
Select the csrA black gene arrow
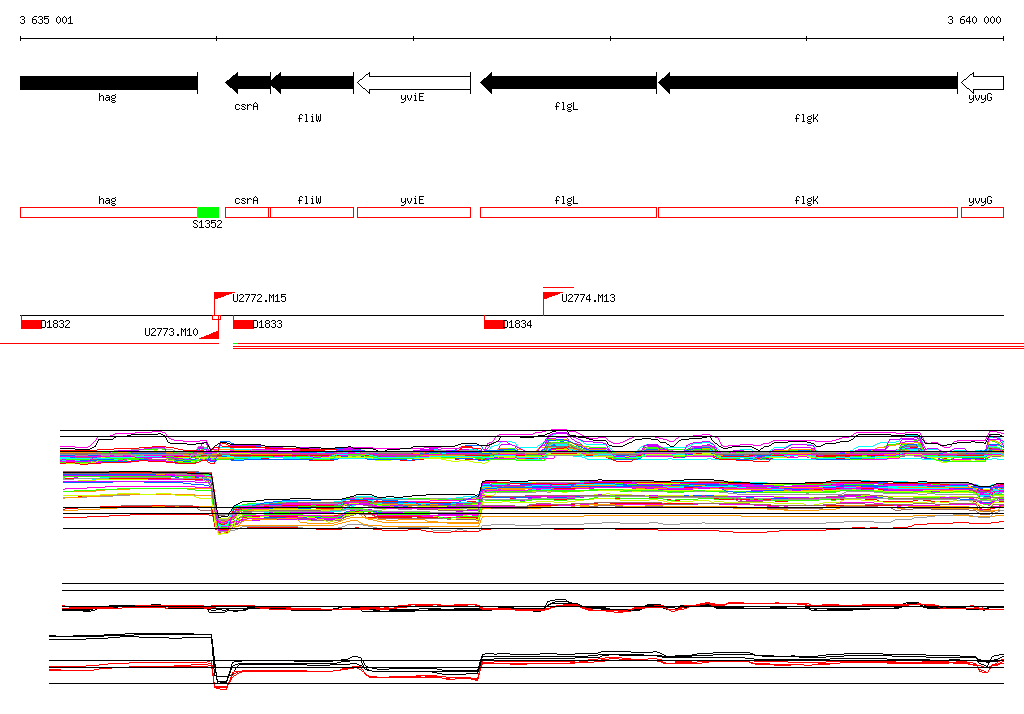click(x=248, y=83)
